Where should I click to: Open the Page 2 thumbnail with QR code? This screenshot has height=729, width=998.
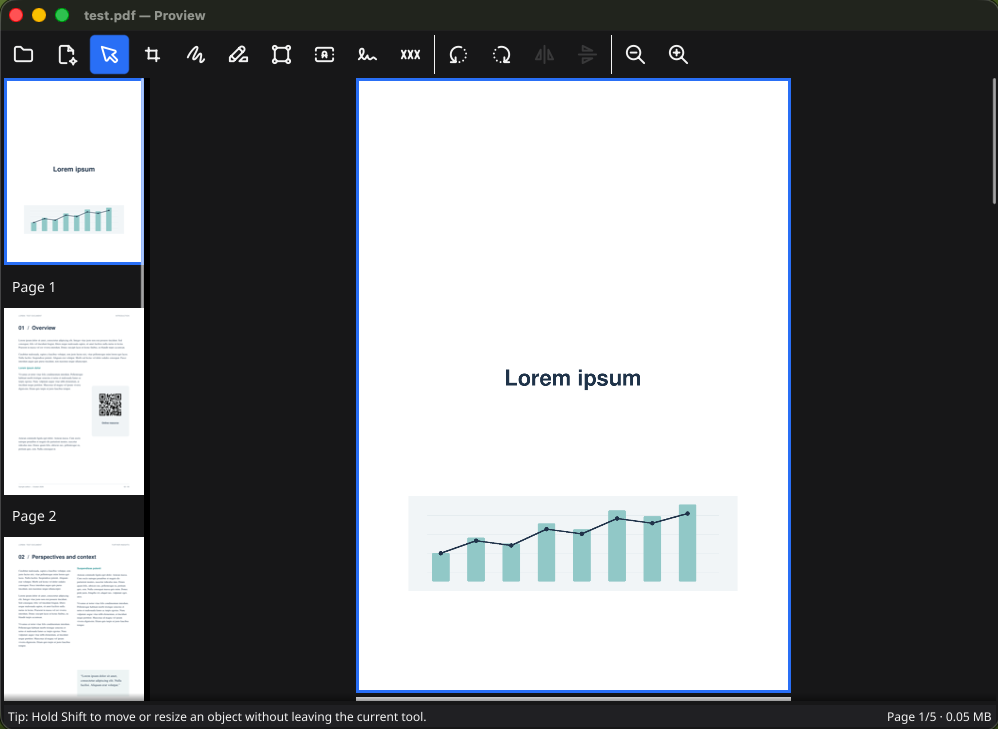[x=74, y=401]
